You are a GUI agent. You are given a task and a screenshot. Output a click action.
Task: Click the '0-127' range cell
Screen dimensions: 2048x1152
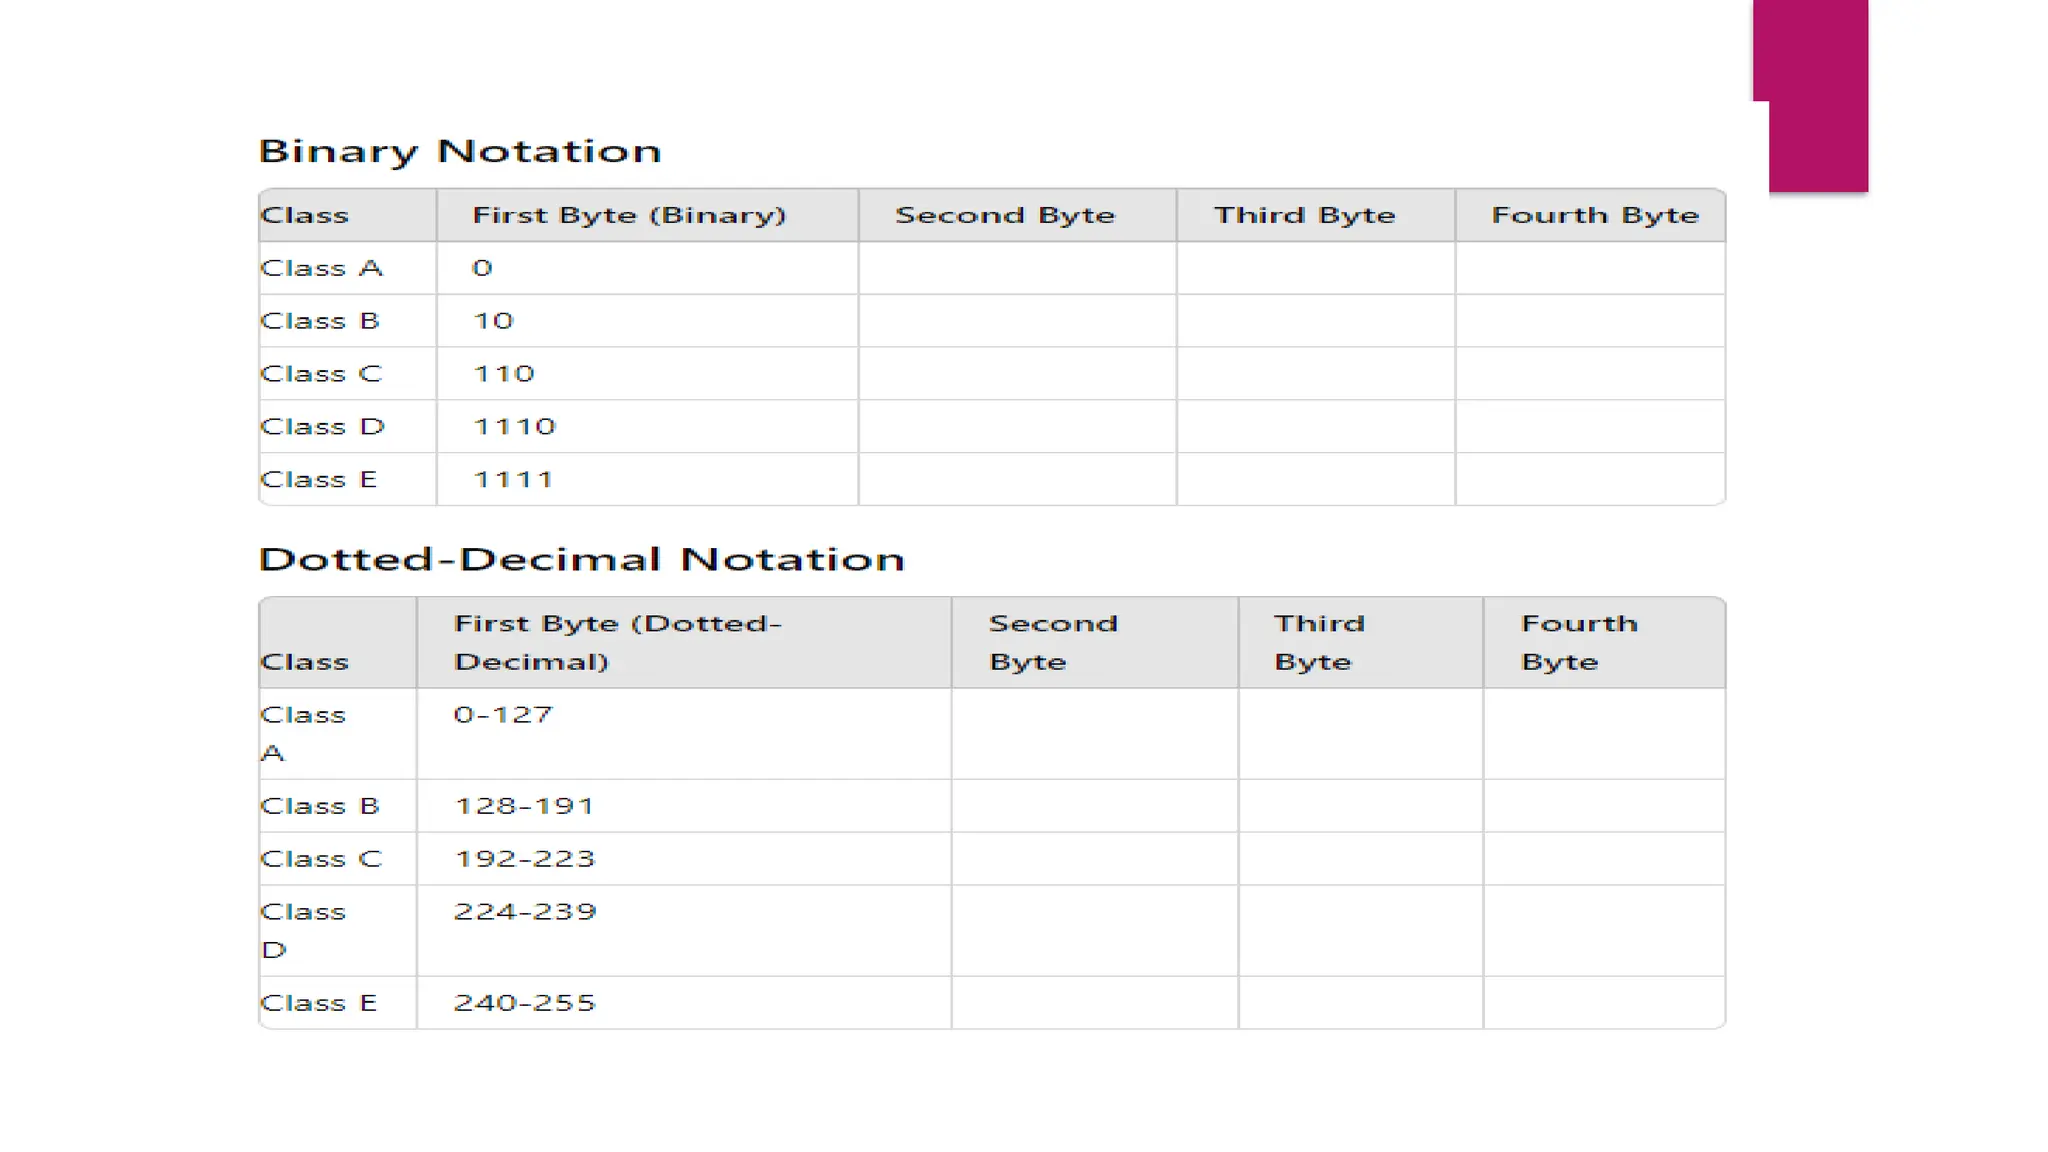coord(503,715)
